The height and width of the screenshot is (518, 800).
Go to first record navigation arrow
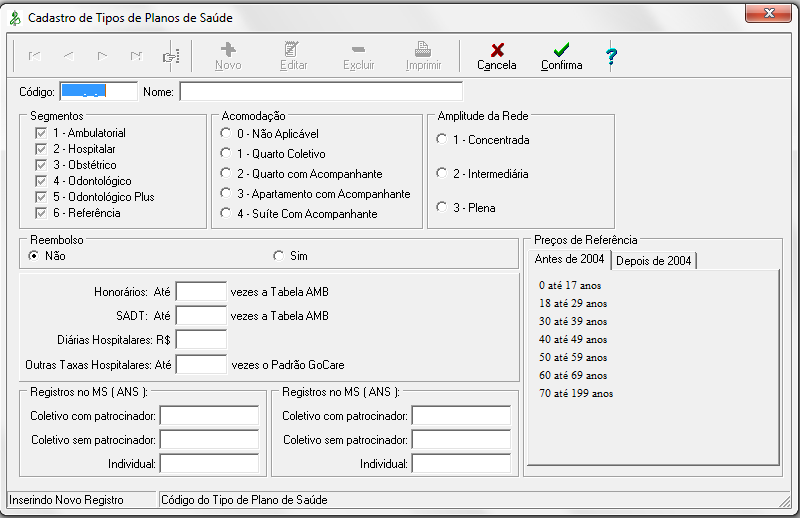click(35, 56)
